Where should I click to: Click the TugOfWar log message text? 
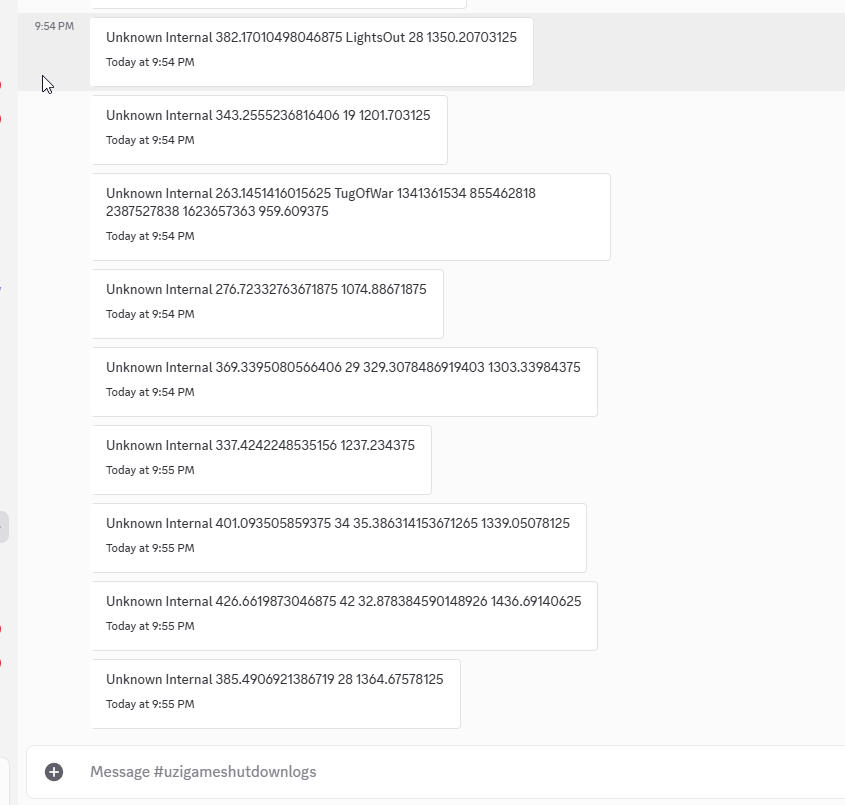tap(320, 202)
